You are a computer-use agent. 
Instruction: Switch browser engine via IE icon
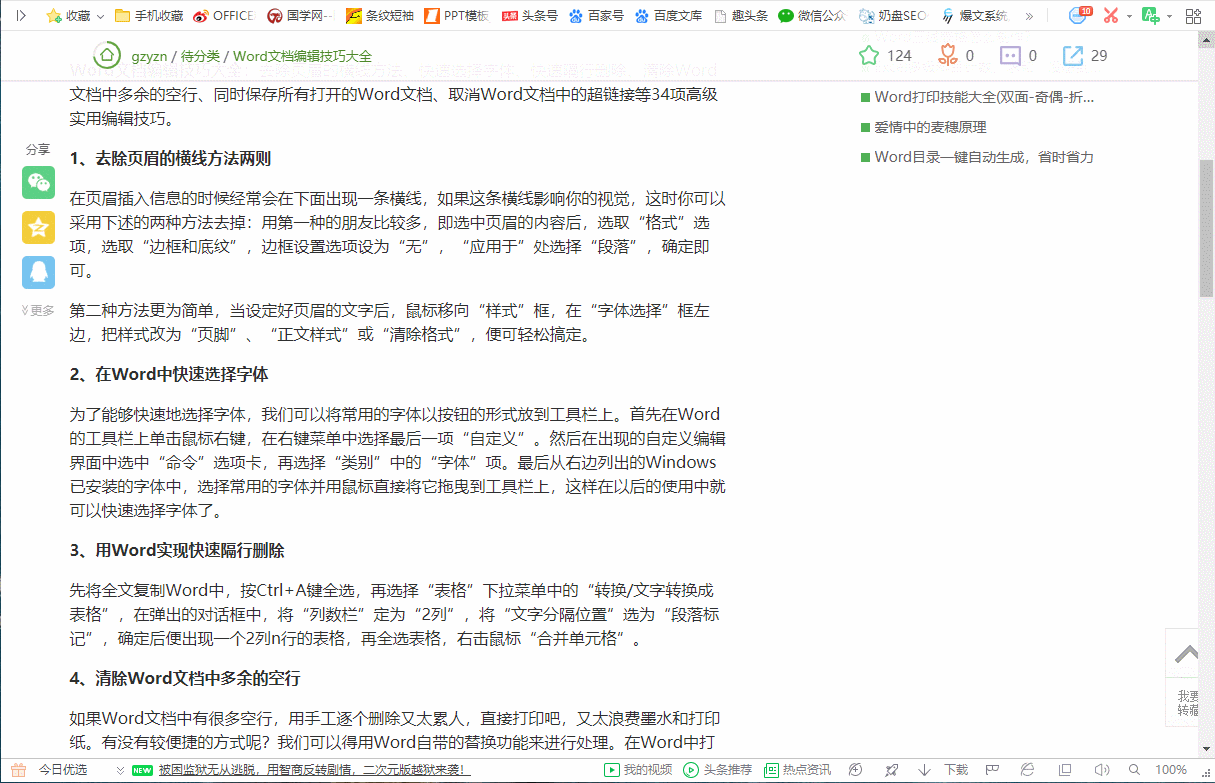point(1029,770)
